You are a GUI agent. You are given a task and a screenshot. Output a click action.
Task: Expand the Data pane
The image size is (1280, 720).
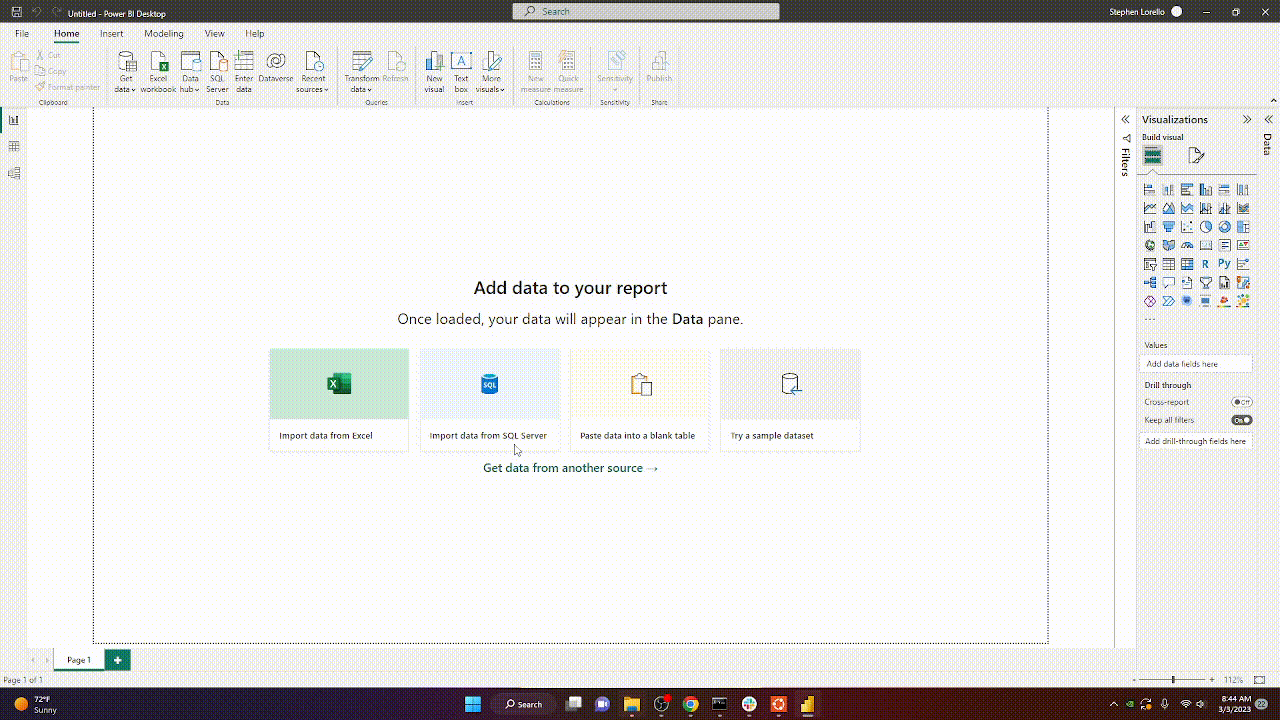[1268, 120]
